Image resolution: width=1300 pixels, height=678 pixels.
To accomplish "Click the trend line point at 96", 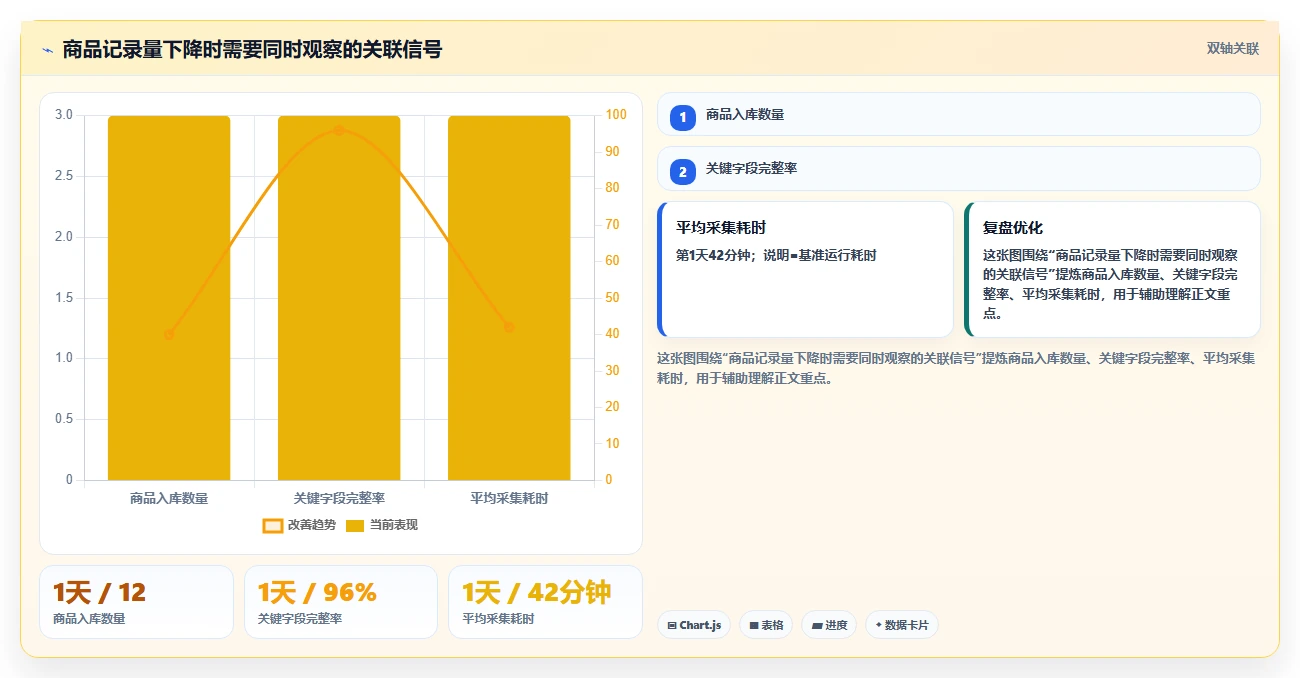I will pos(339,130).
